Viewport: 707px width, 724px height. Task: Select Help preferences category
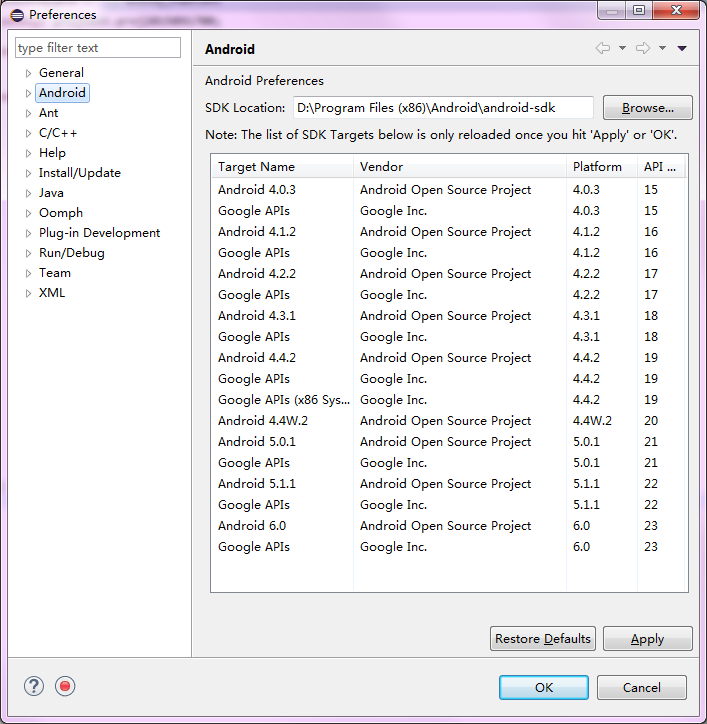point(52,153)
